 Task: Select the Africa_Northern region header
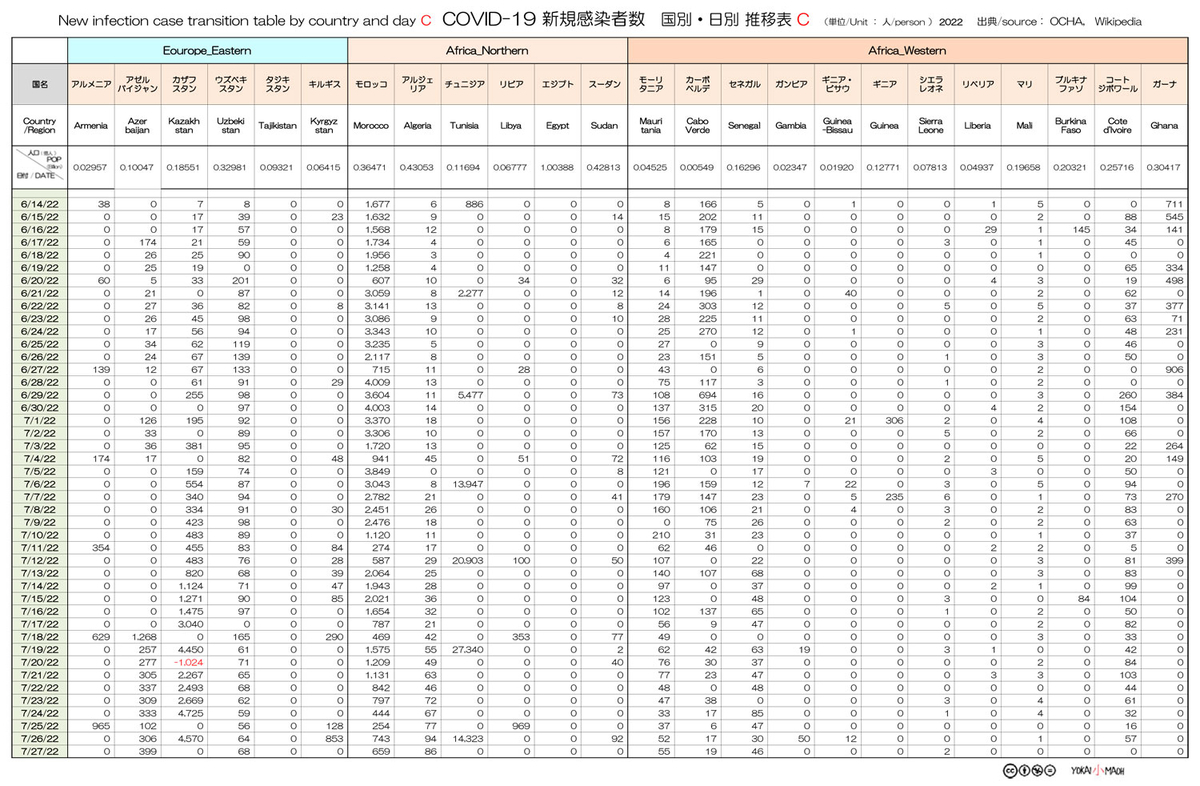point(486,49)
